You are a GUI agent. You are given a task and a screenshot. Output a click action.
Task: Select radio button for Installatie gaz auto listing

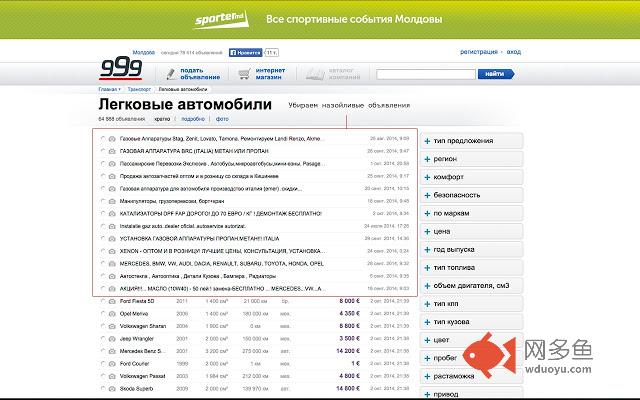click(x=103, y=226)
